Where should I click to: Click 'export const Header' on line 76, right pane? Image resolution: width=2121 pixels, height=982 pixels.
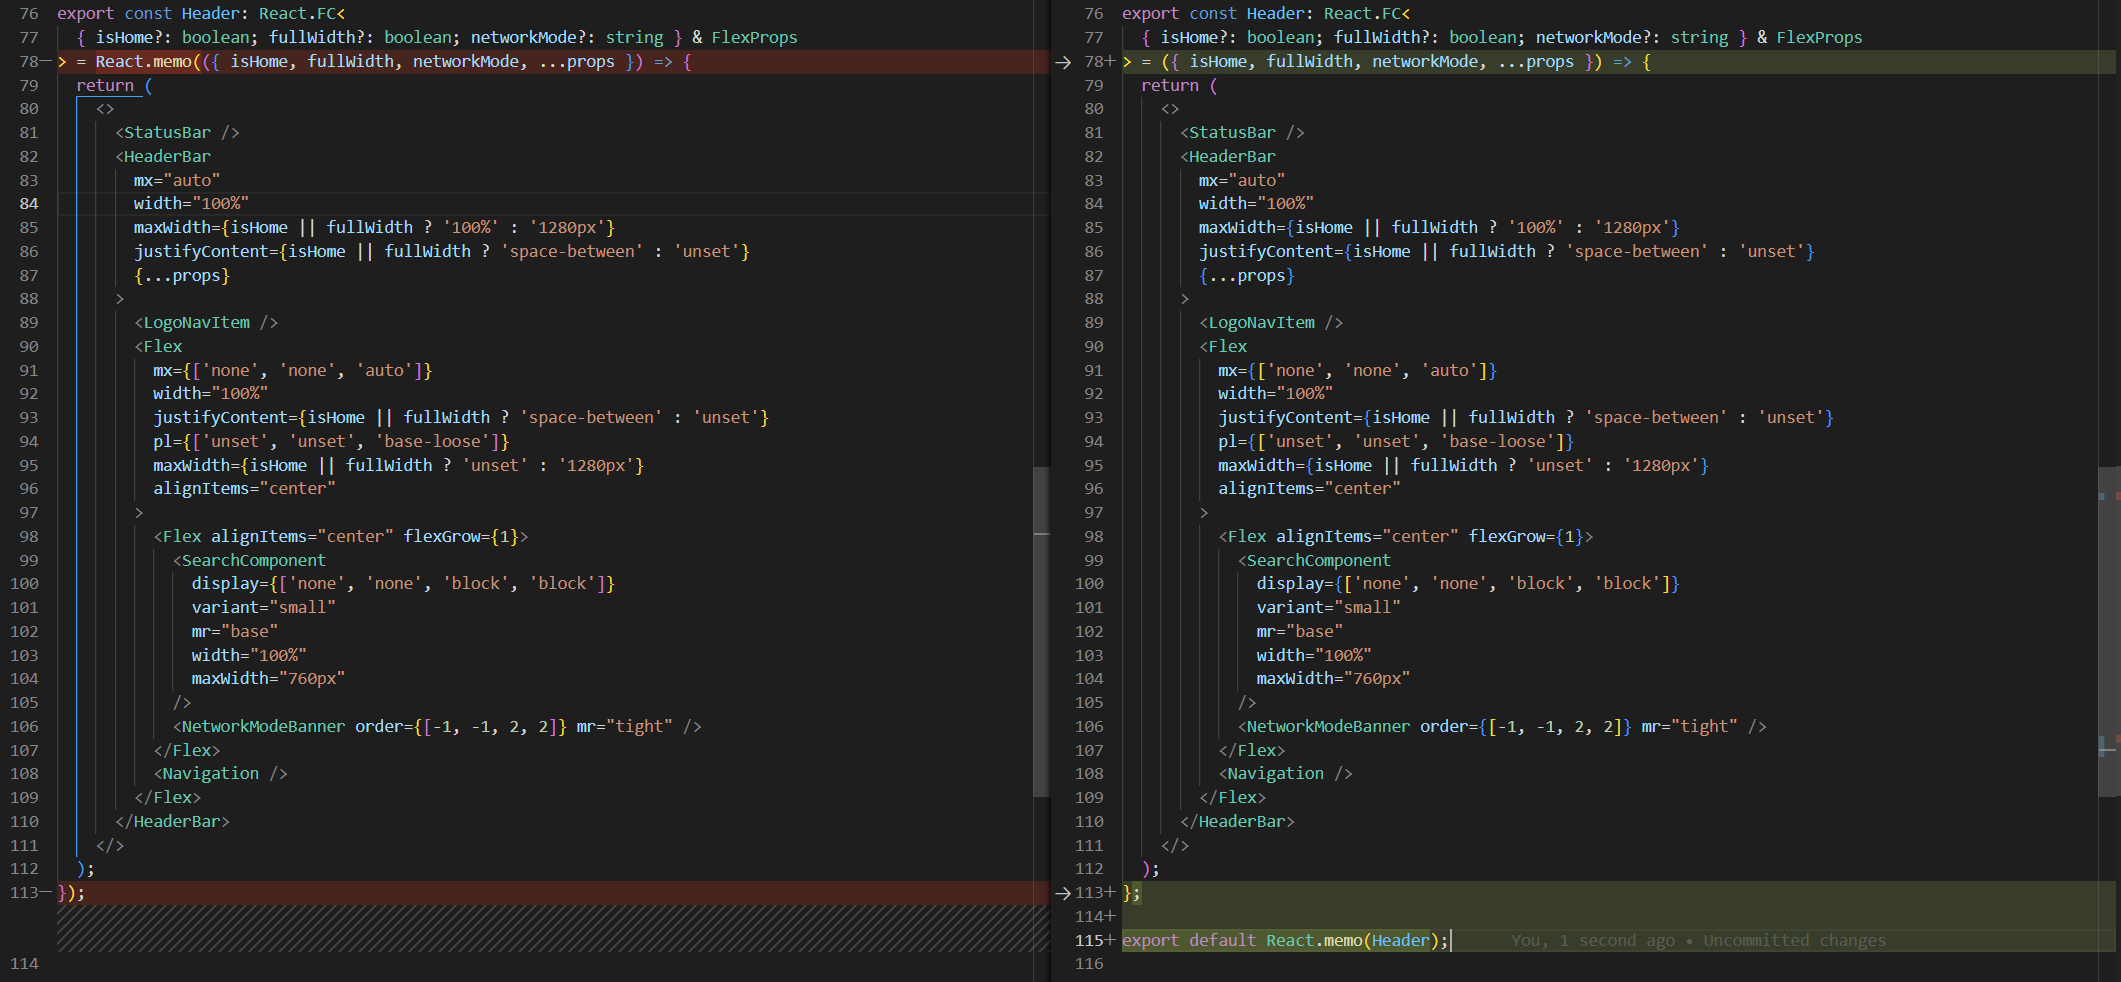click(x=1213, y=14)
